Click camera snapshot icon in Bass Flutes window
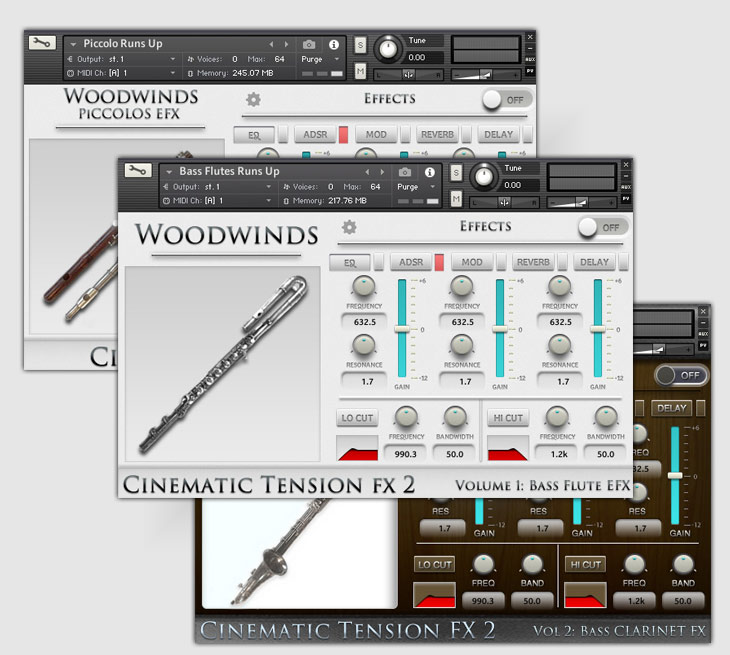This screenshot has height=655, width=730. [x=405, y=172]
